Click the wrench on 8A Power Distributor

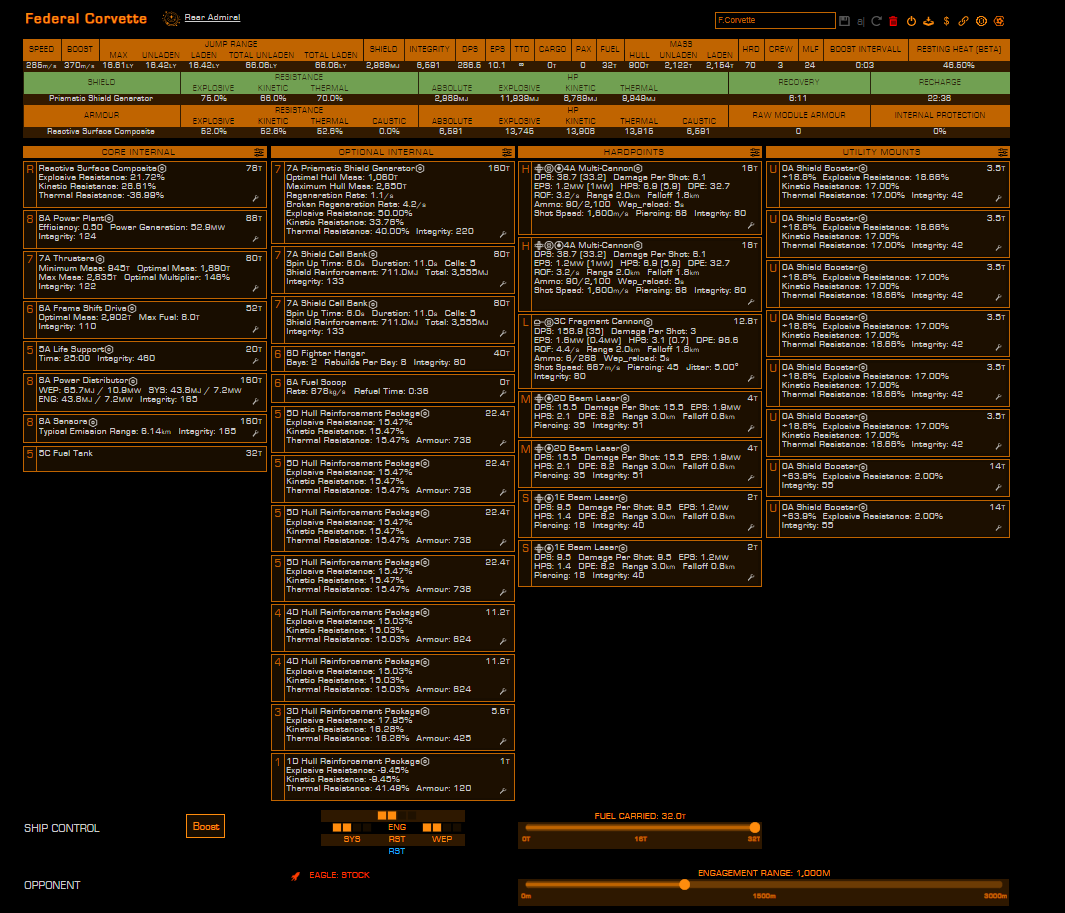255,402
